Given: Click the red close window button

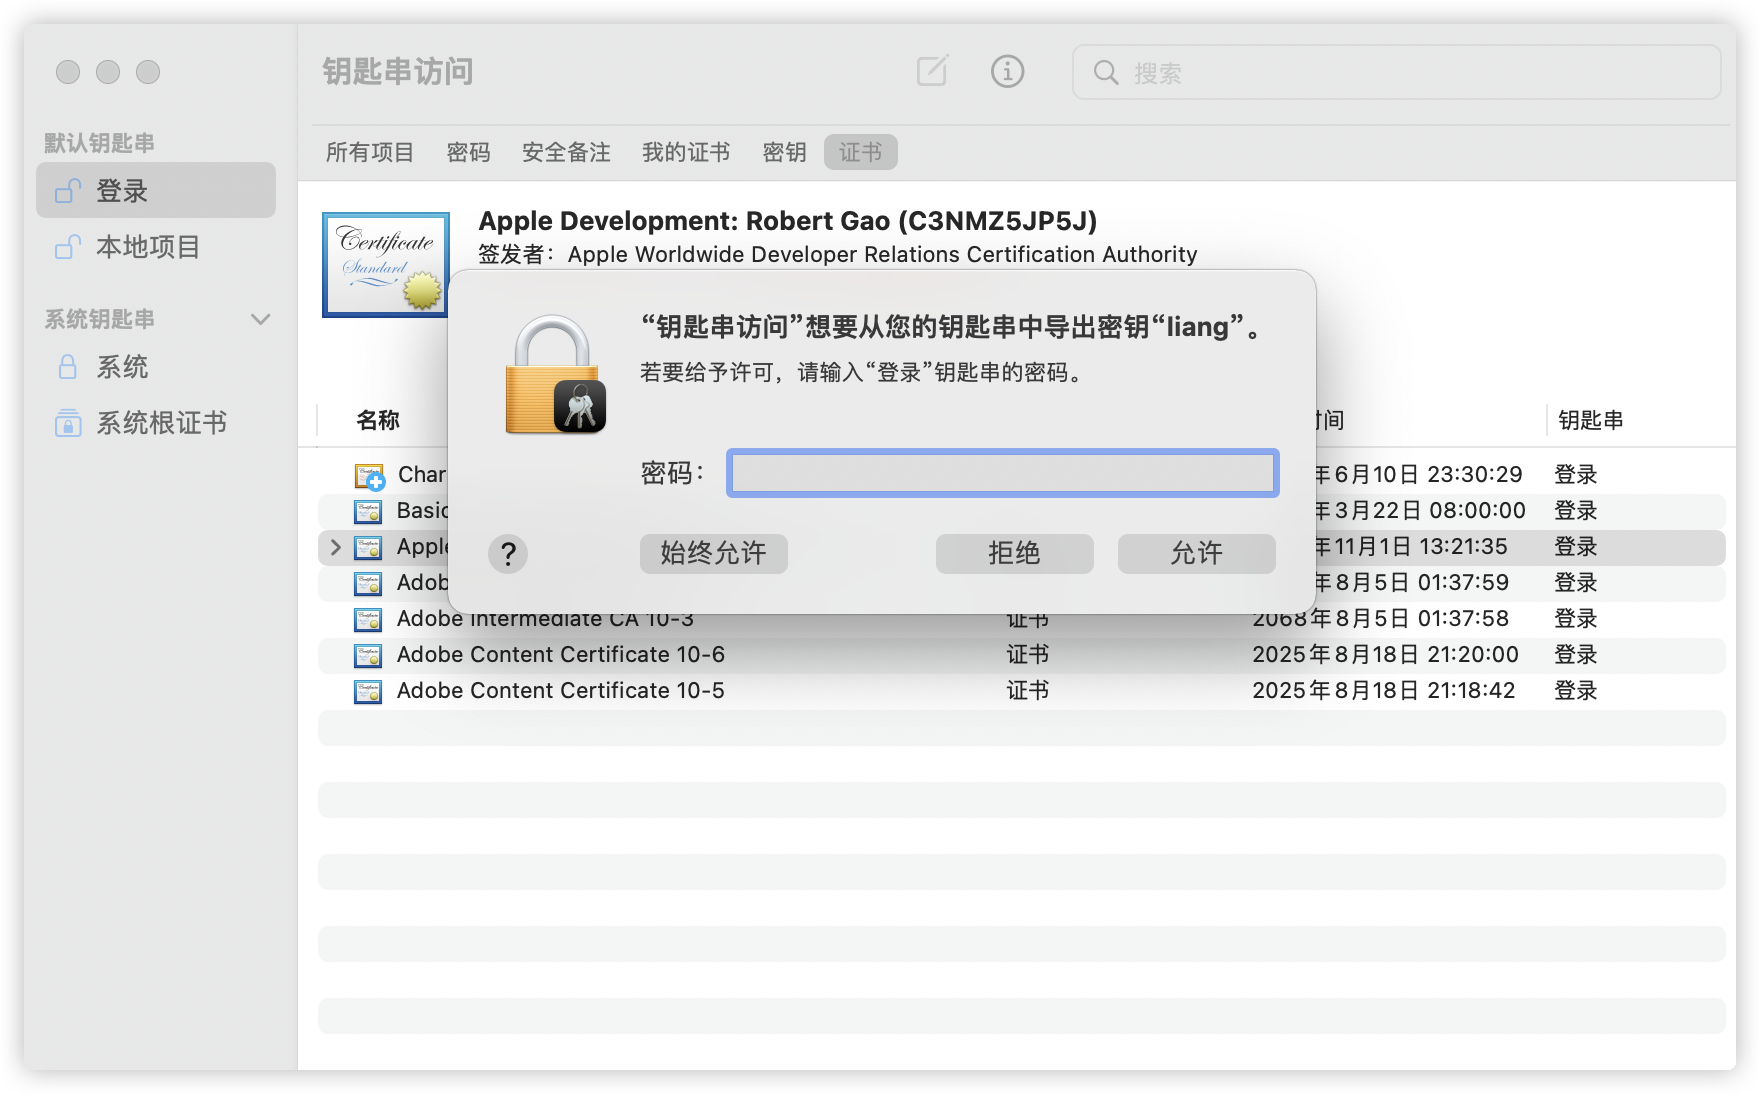Looking at the screenshot, I should [x=68, y=72].
